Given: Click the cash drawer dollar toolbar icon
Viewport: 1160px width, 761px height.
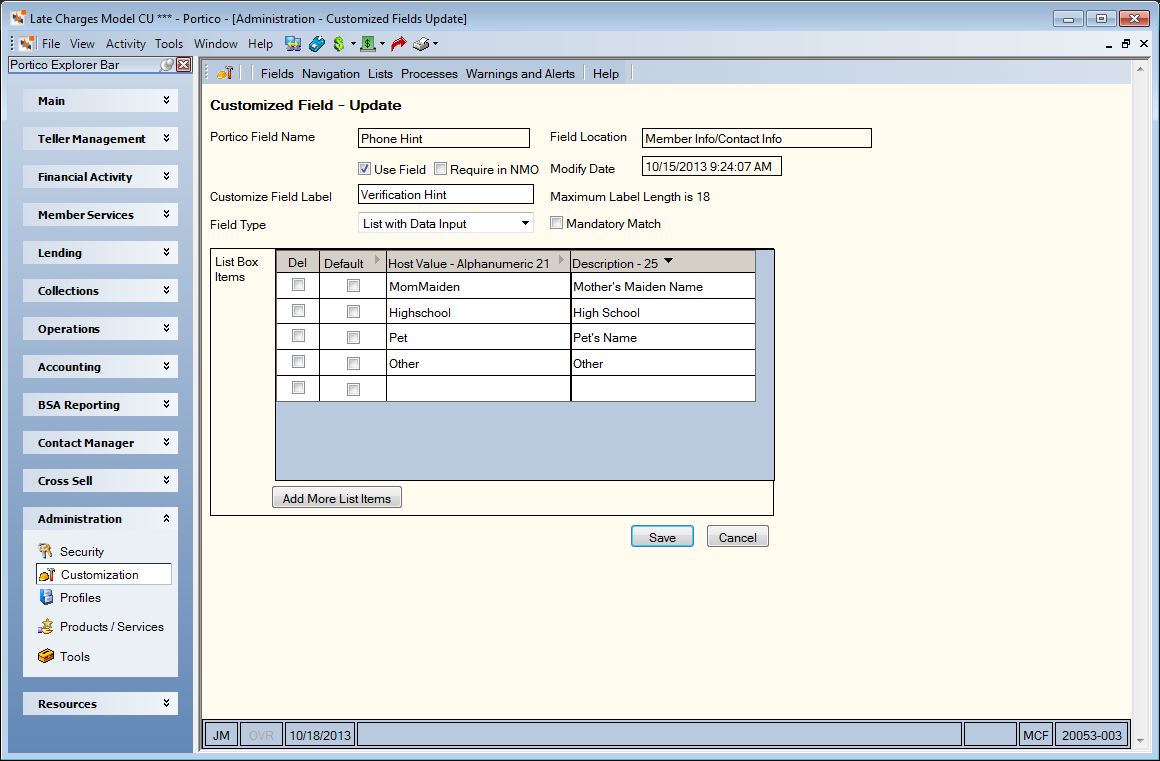Looking at the screenshot, I should tap(368, 44).
